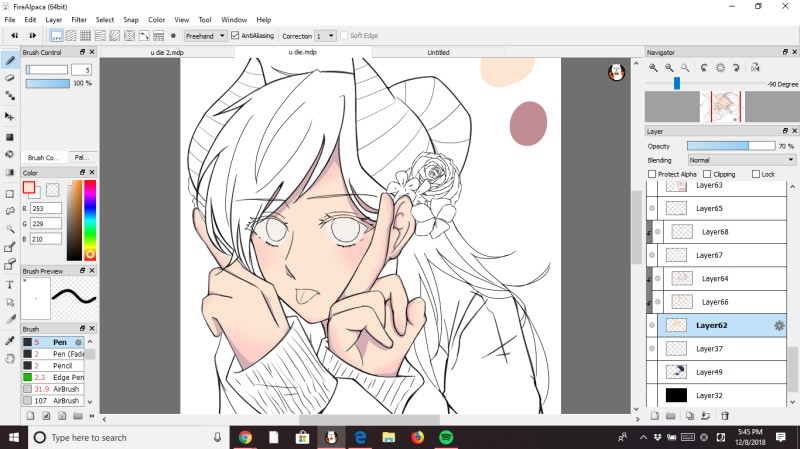This screenshot has width=800, height=449.
Task: Open the Snap menu
Action: tap(131, 19)
